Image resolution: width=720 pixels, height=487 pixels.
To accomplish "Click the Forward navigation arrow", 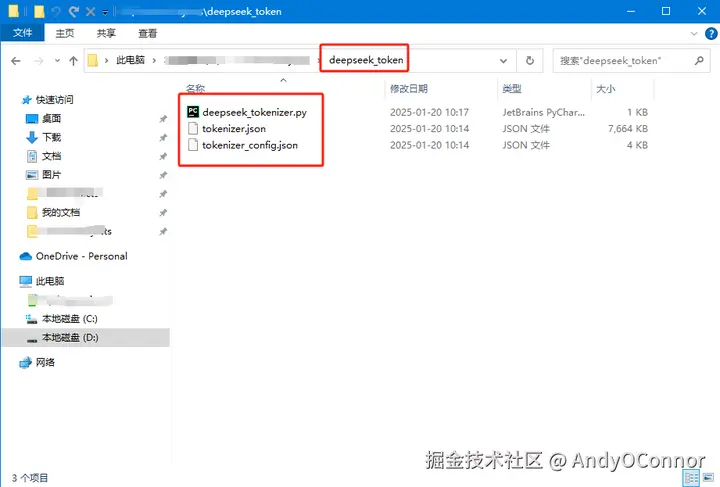I will (39, 61).
